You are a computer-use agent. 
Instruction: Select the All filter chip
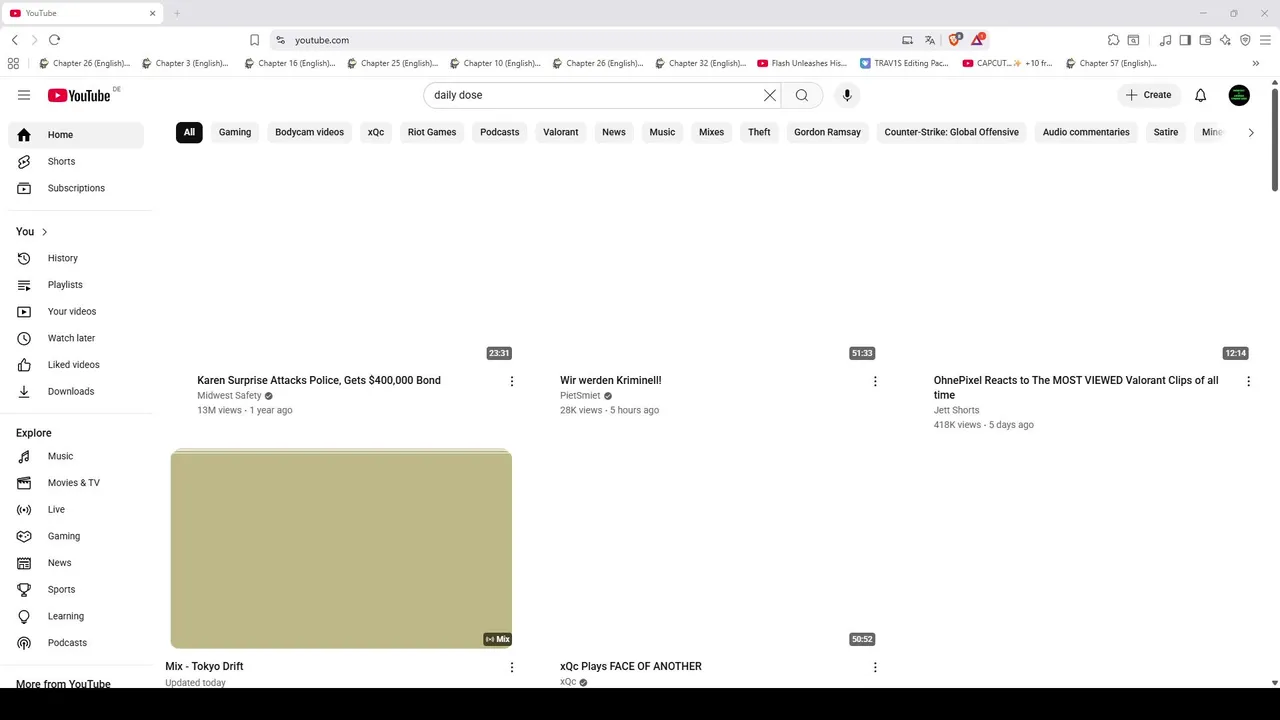click(189, 132)
